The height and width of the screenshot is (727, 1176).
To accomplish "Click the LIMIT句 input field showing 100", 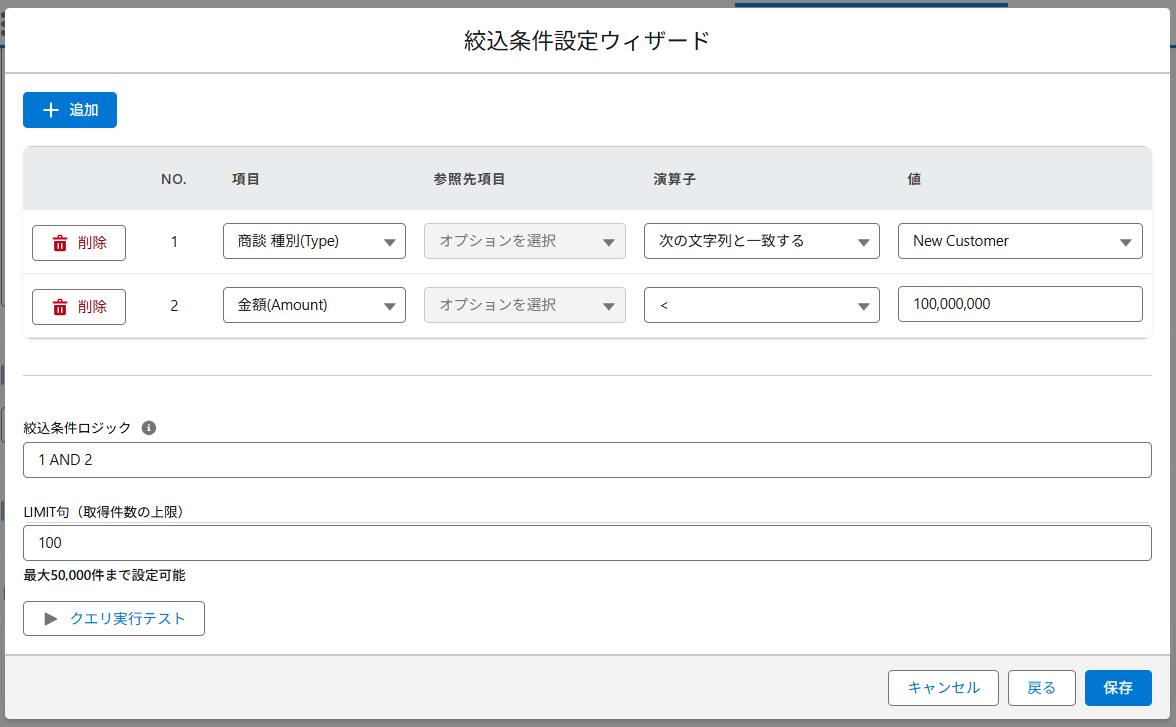I will (x=587, y=543).
